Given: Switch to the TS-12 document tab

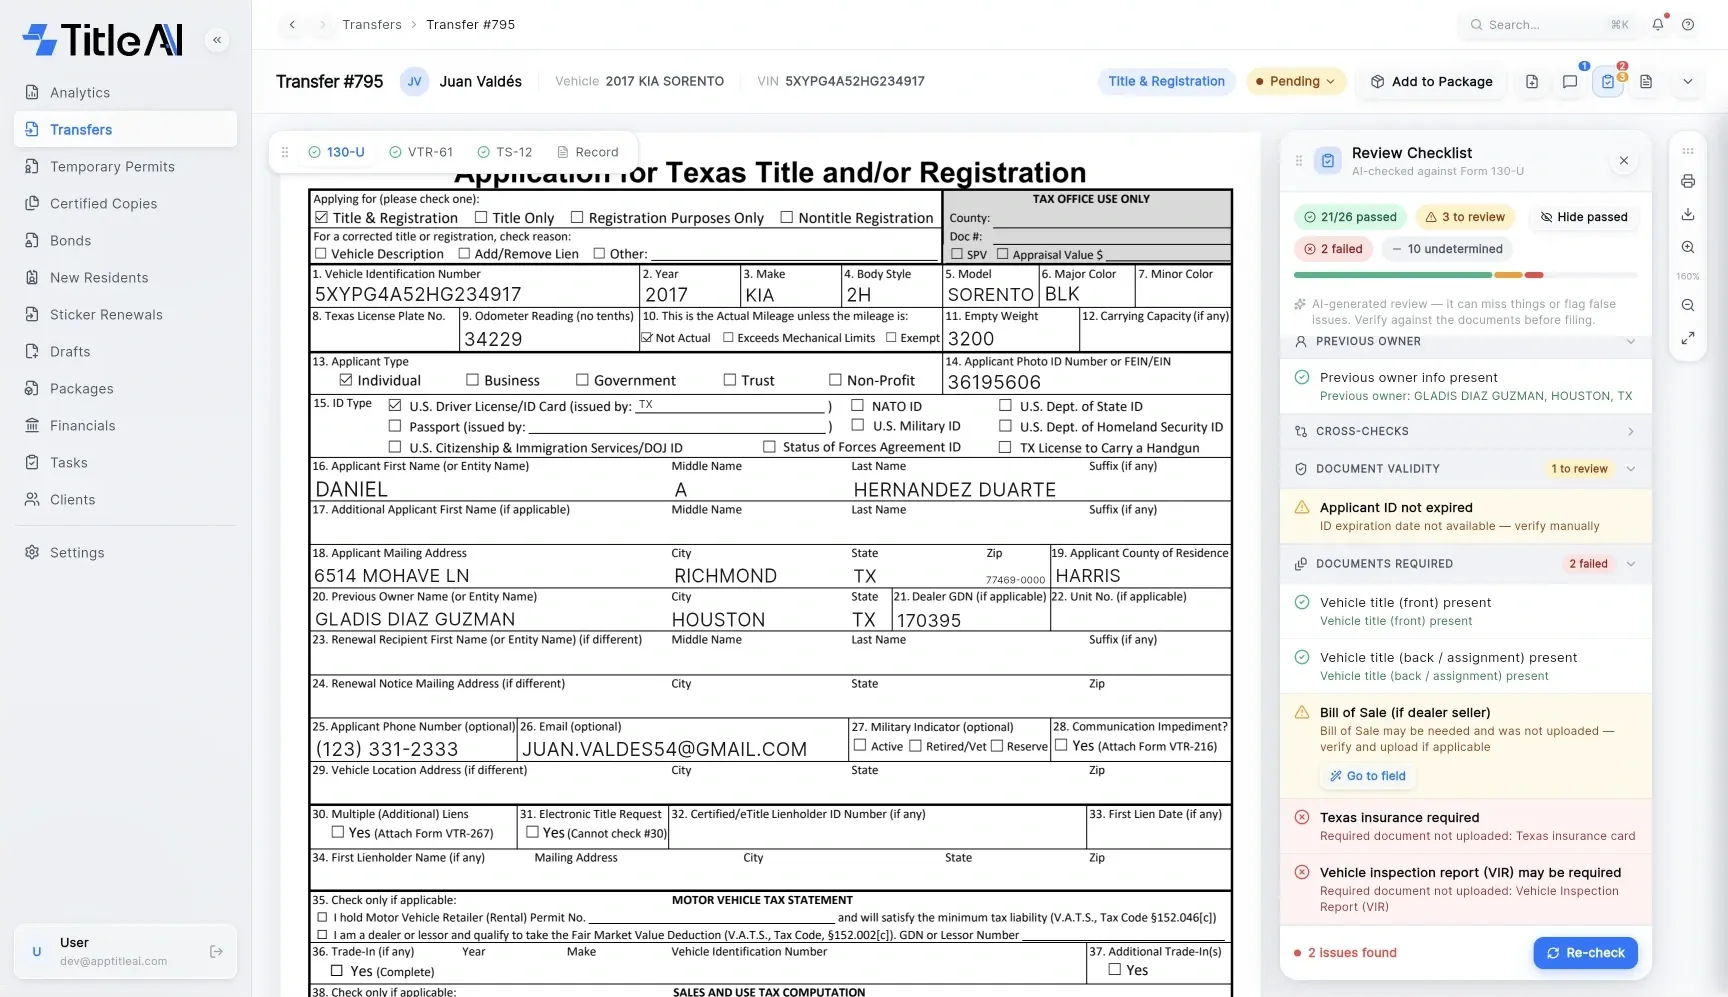Looking at the screenshot, I should [505, 152].
